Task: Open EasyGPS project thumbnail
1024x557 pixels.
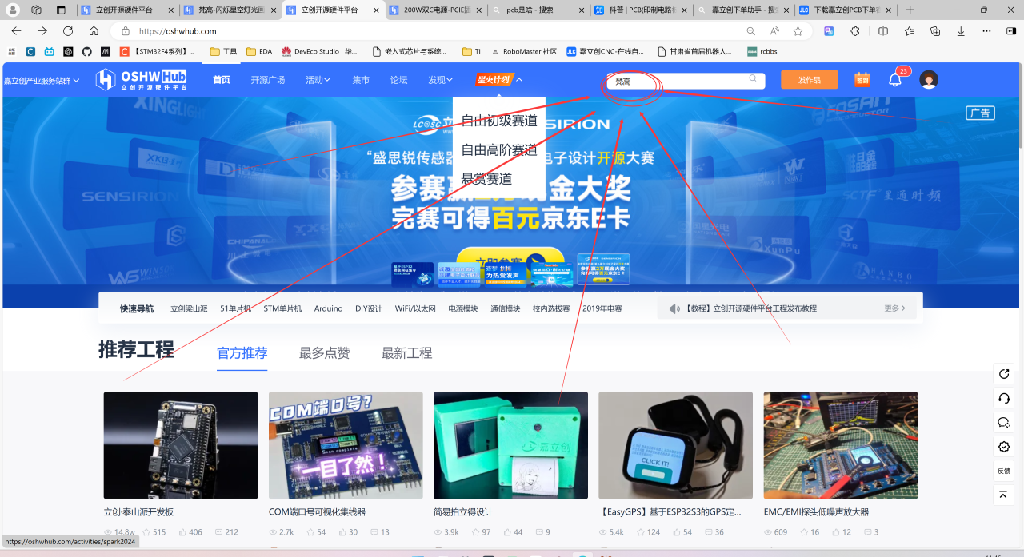Action: pos(675,445)
